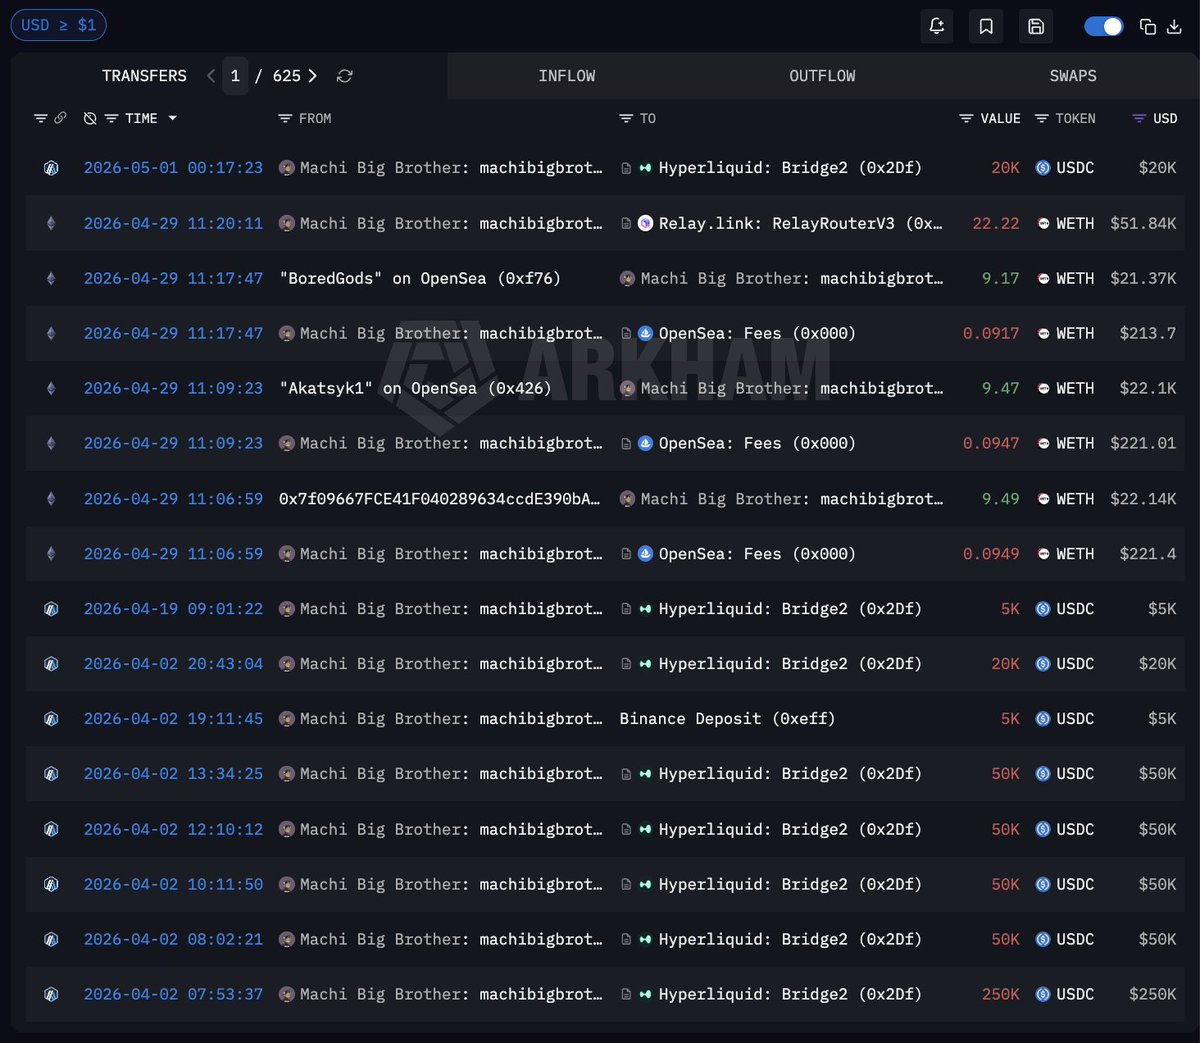
Task: Open the chain filter icon in header
Action: (x=41, y=118)
